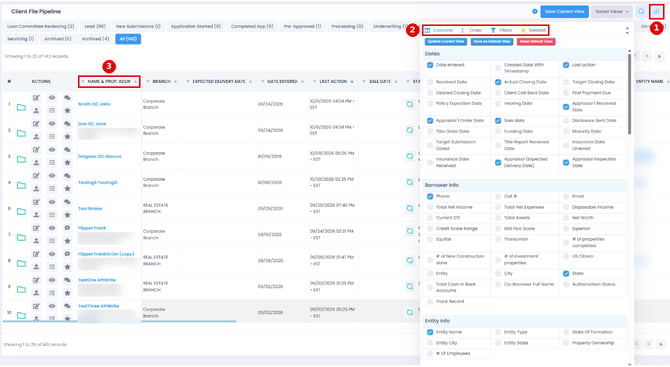Image resolution: width=670 pixels, height=367 pixels.
Task: View Test Broker file via eye icon
Action: (52, 202)
